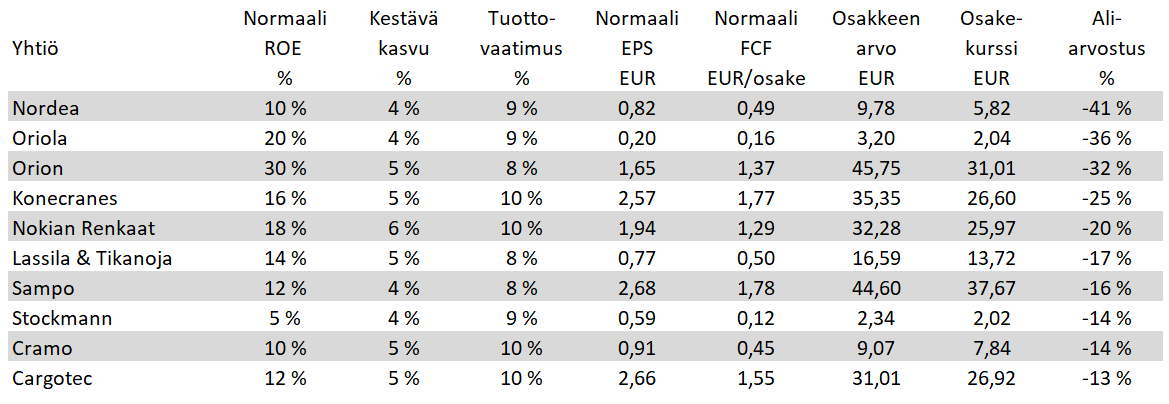Click the Aliarvostus column header
The height and width of the screenshot is (404, 1169).
1105,48
